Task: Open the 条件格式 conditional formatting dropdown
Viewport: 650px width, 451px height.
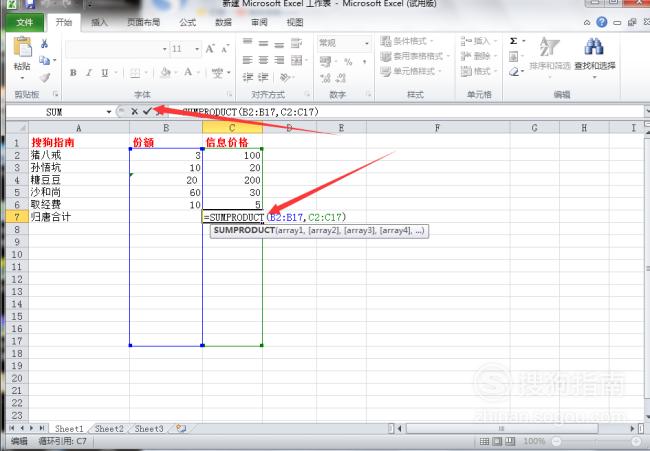Action: click(x=407, y=41)
